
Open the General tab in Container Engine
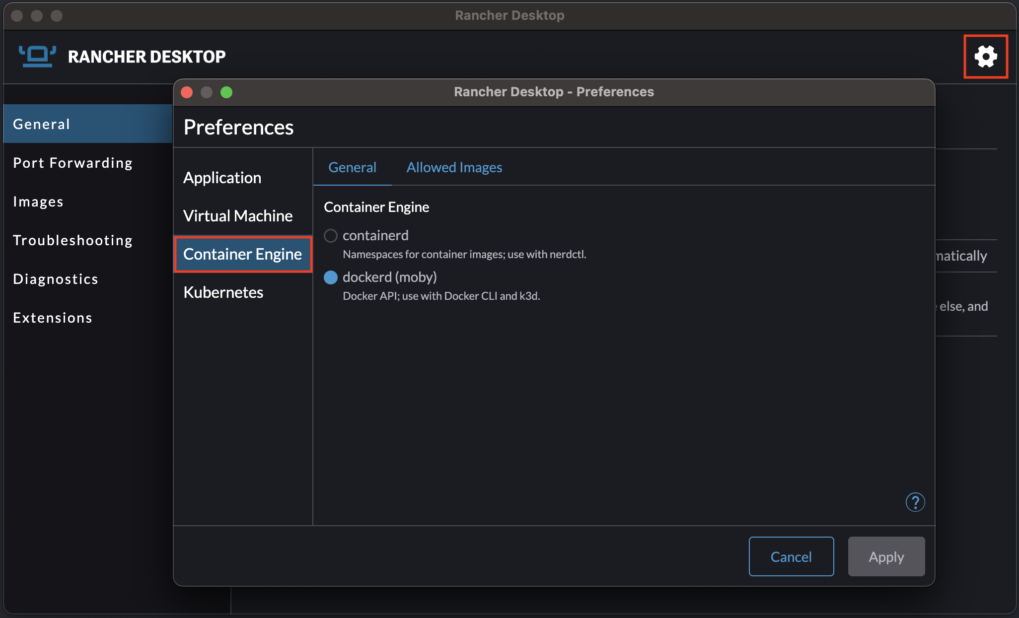click(x=352, y=167)
